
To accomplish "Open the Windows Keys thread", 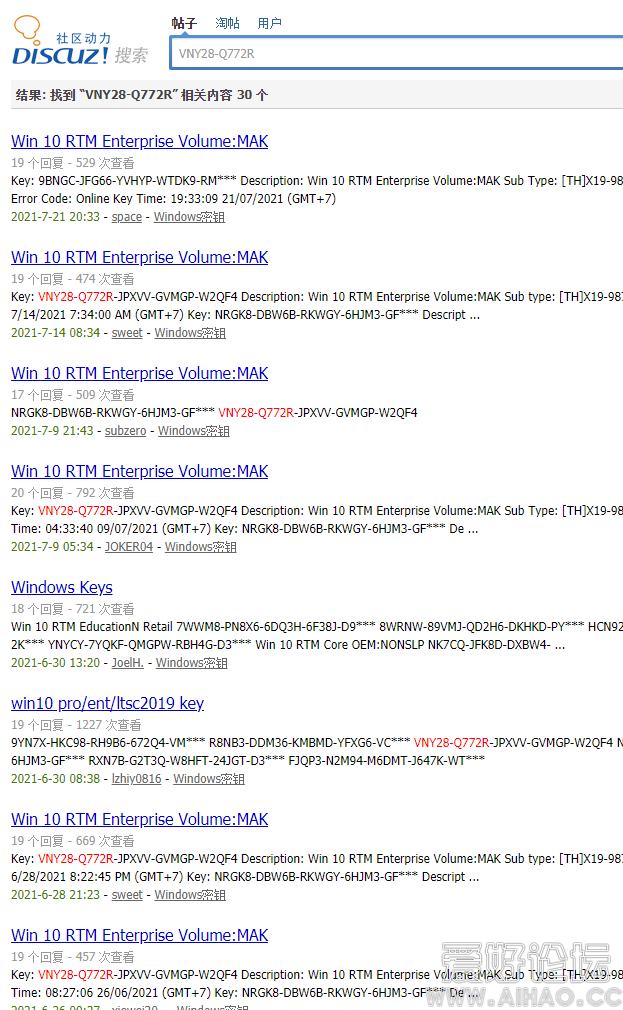I will (62, 587).
